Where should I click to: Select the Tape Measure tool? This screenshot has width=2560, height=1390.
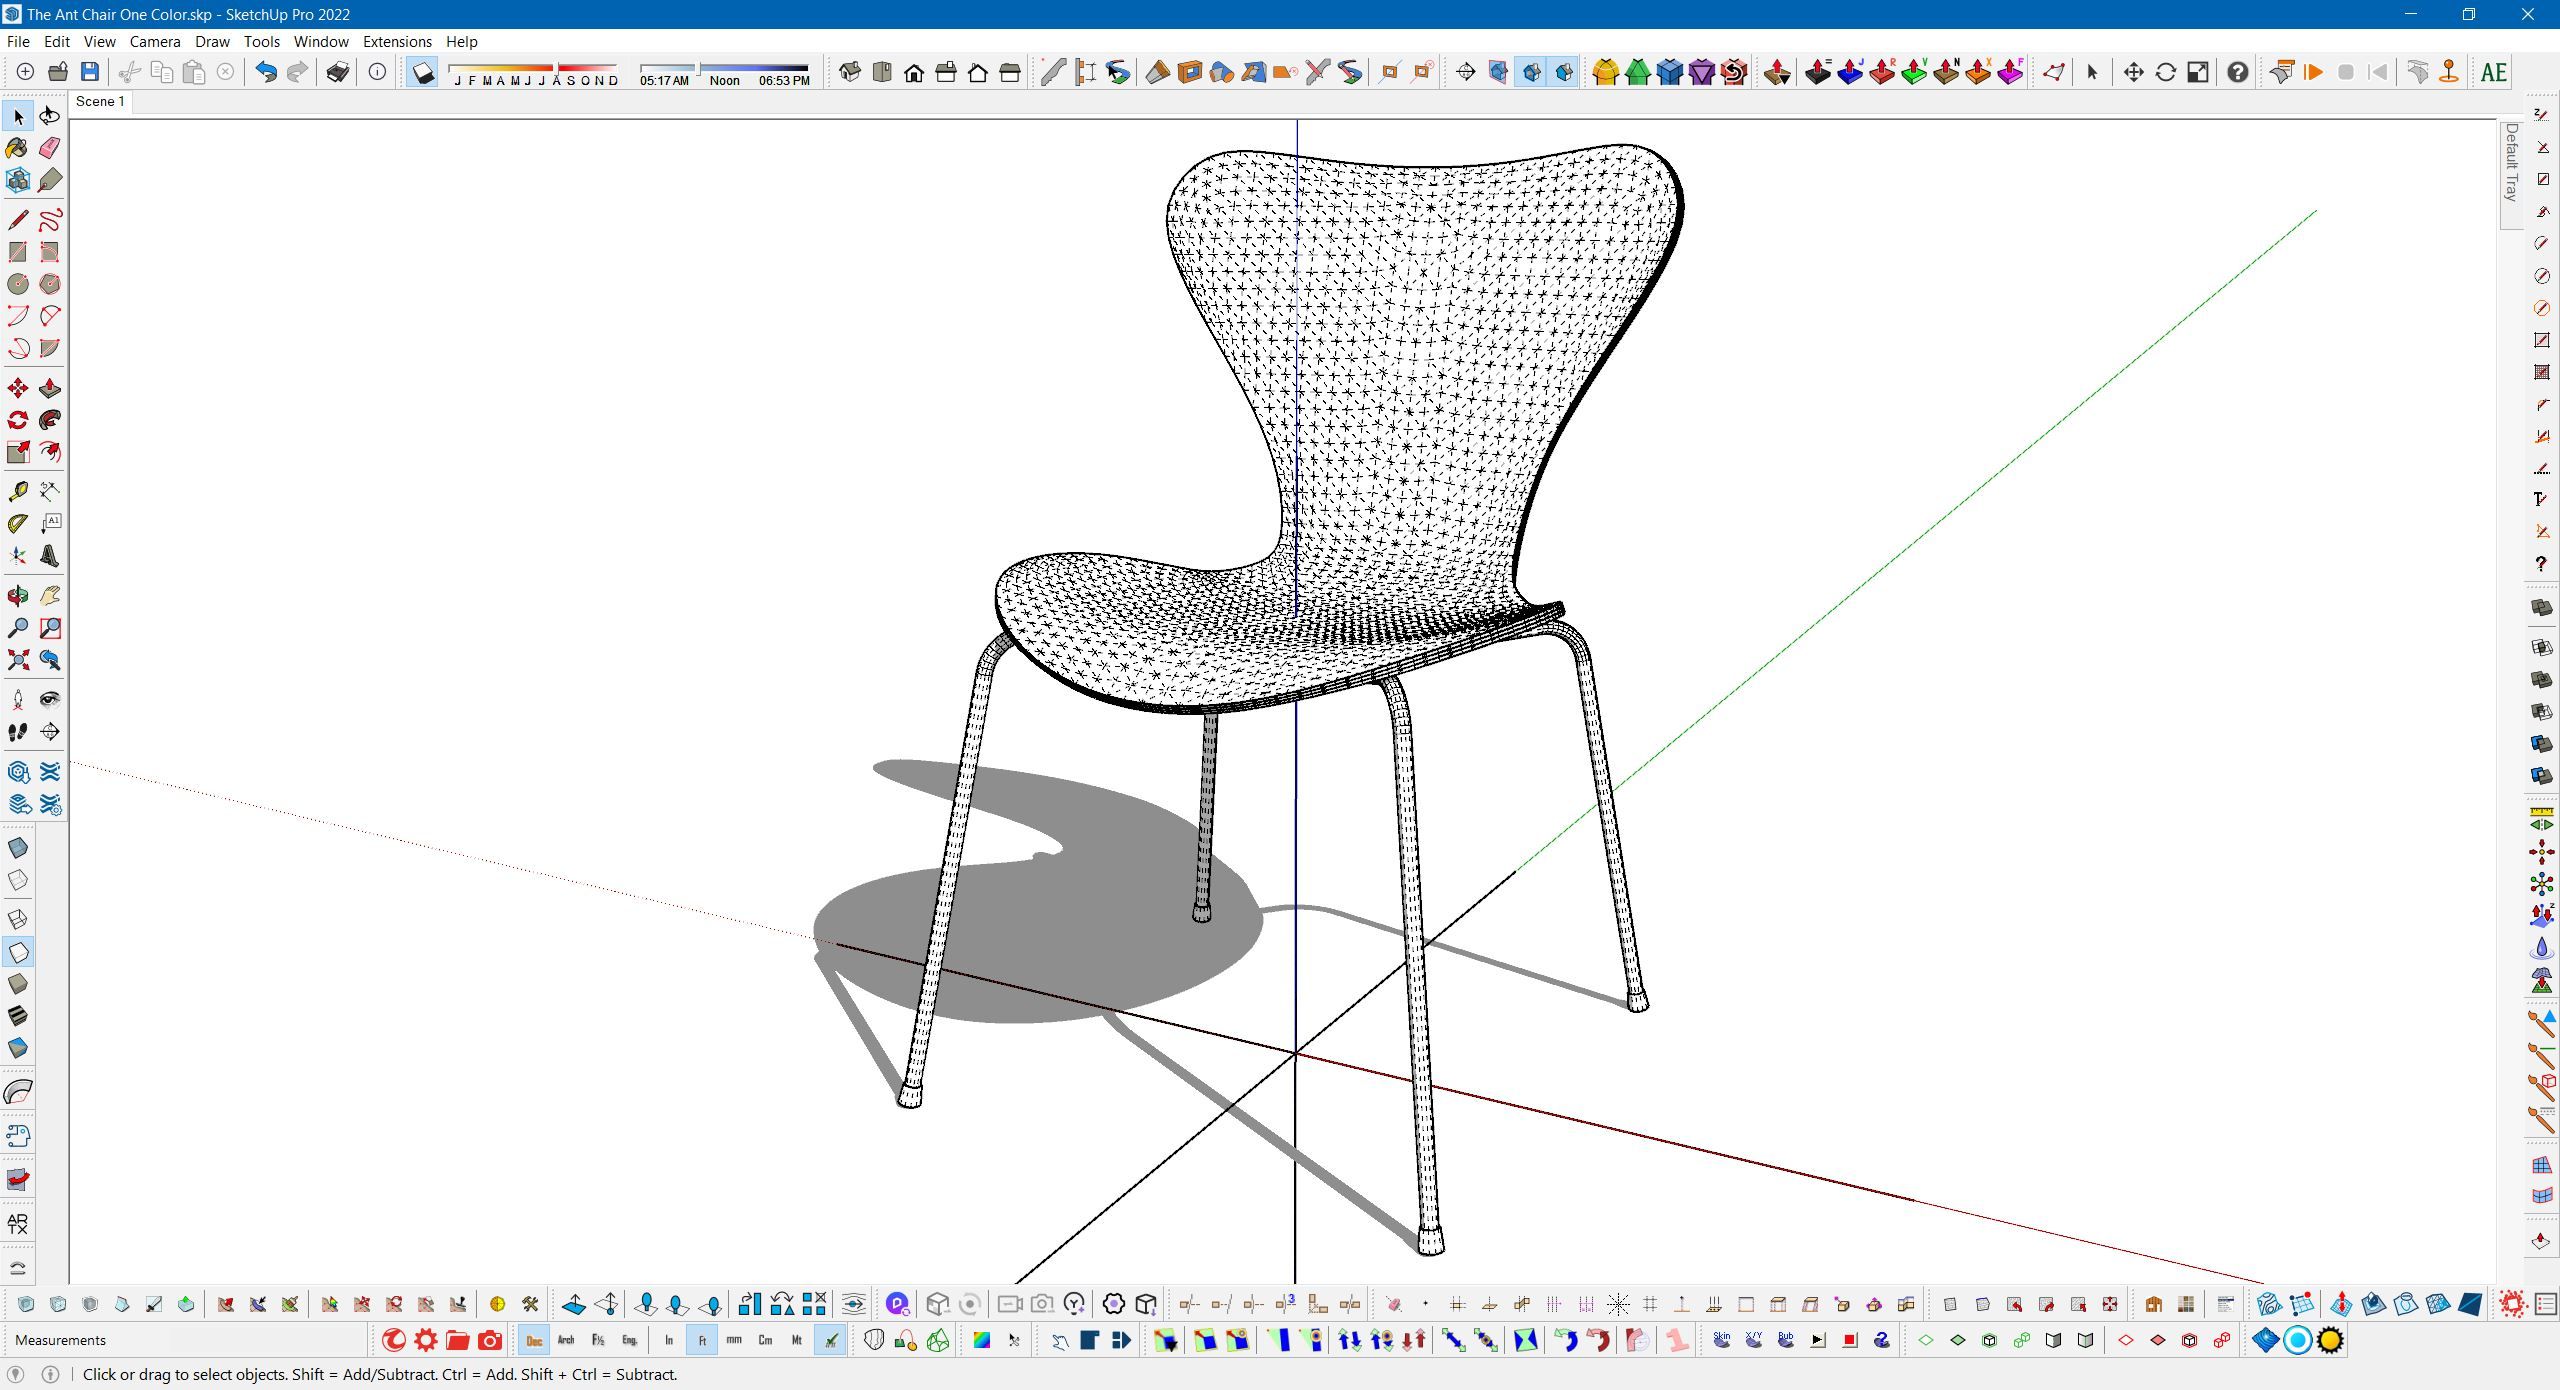click(x=17, y=491)
